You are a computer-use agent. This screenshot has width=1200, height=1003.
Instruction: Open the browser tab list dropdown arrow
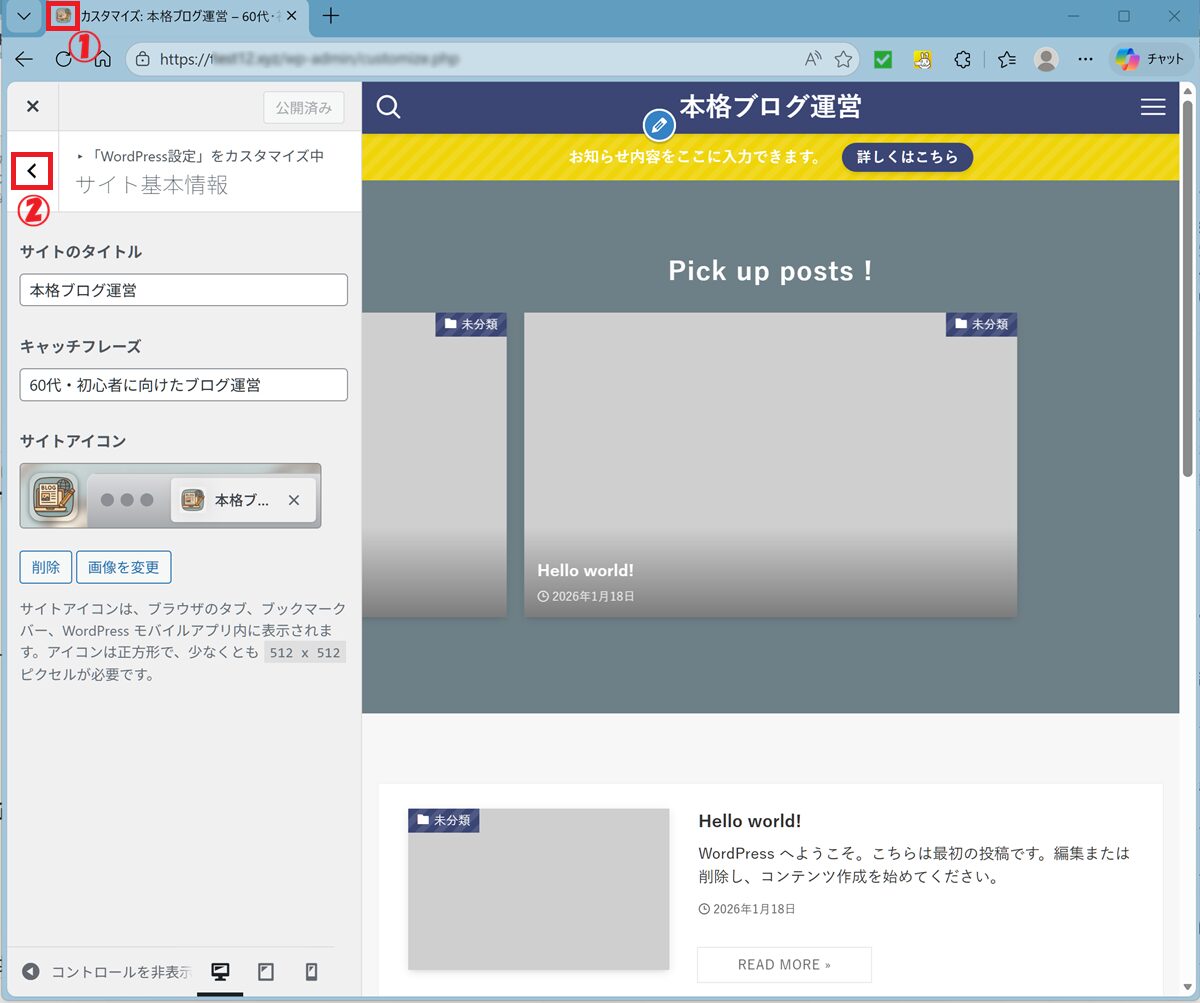click(x=24, y=17)
